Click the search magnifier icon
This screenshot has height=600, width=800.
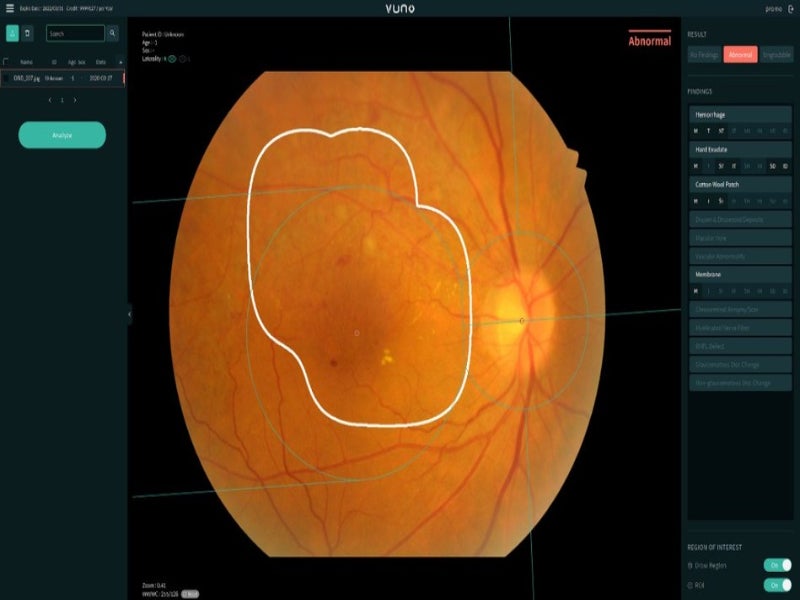[112, 33]
